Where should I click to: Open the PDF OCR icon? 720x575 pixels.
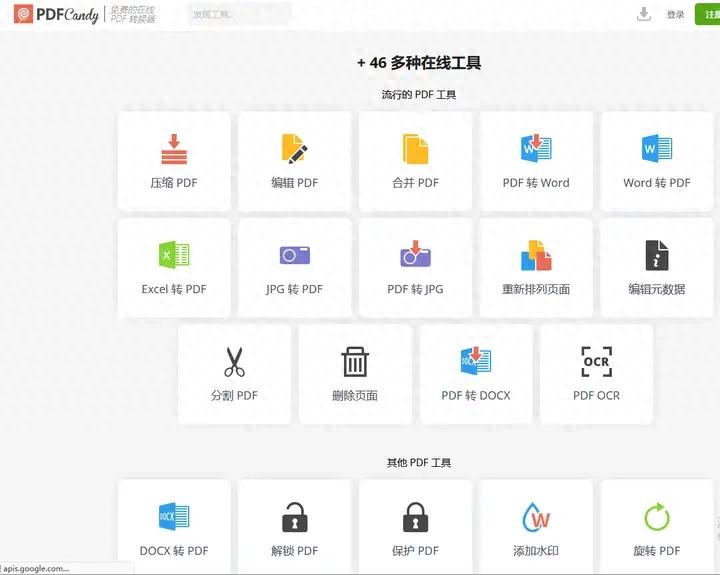point(596,361)
